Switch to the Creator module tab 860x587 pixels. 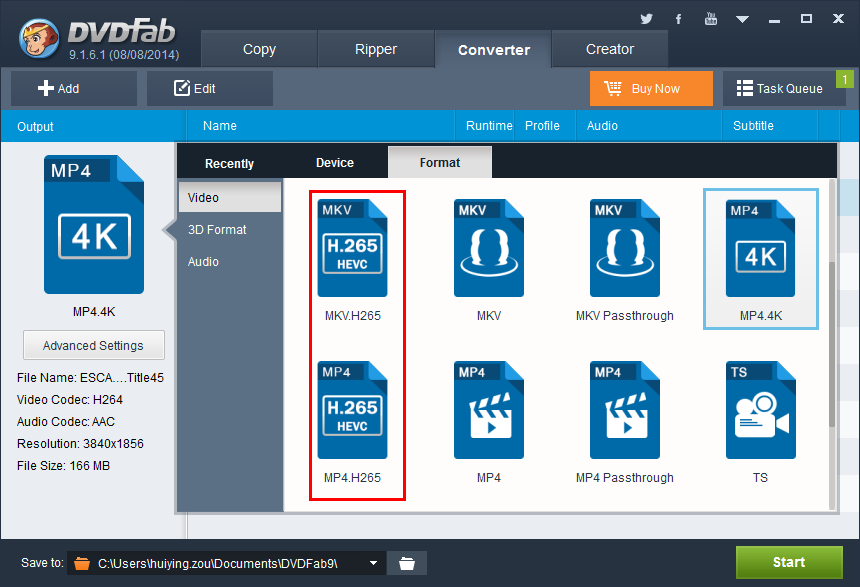point(610,49)
